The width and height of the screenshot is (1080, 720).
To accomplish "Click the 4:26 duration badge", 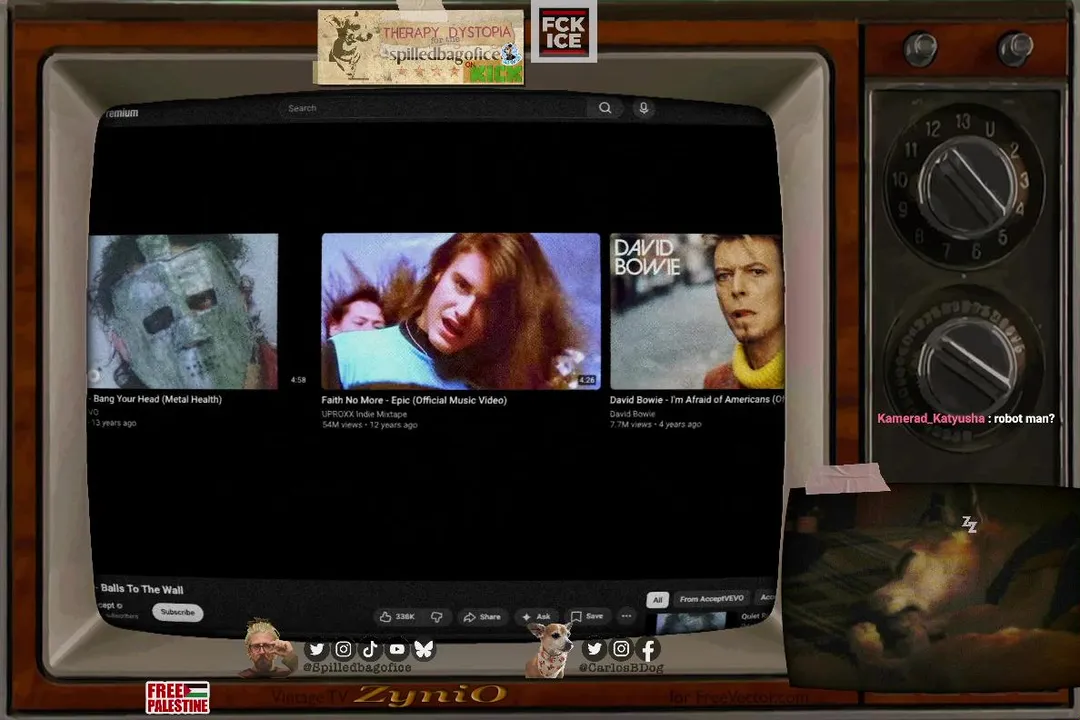I will (587, 380).
